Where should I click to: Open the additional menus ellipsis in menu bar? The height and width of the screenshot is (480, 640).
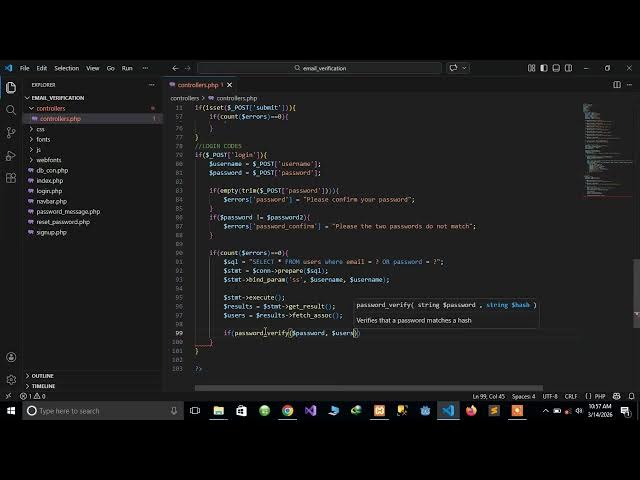click(x=145, y=68)
